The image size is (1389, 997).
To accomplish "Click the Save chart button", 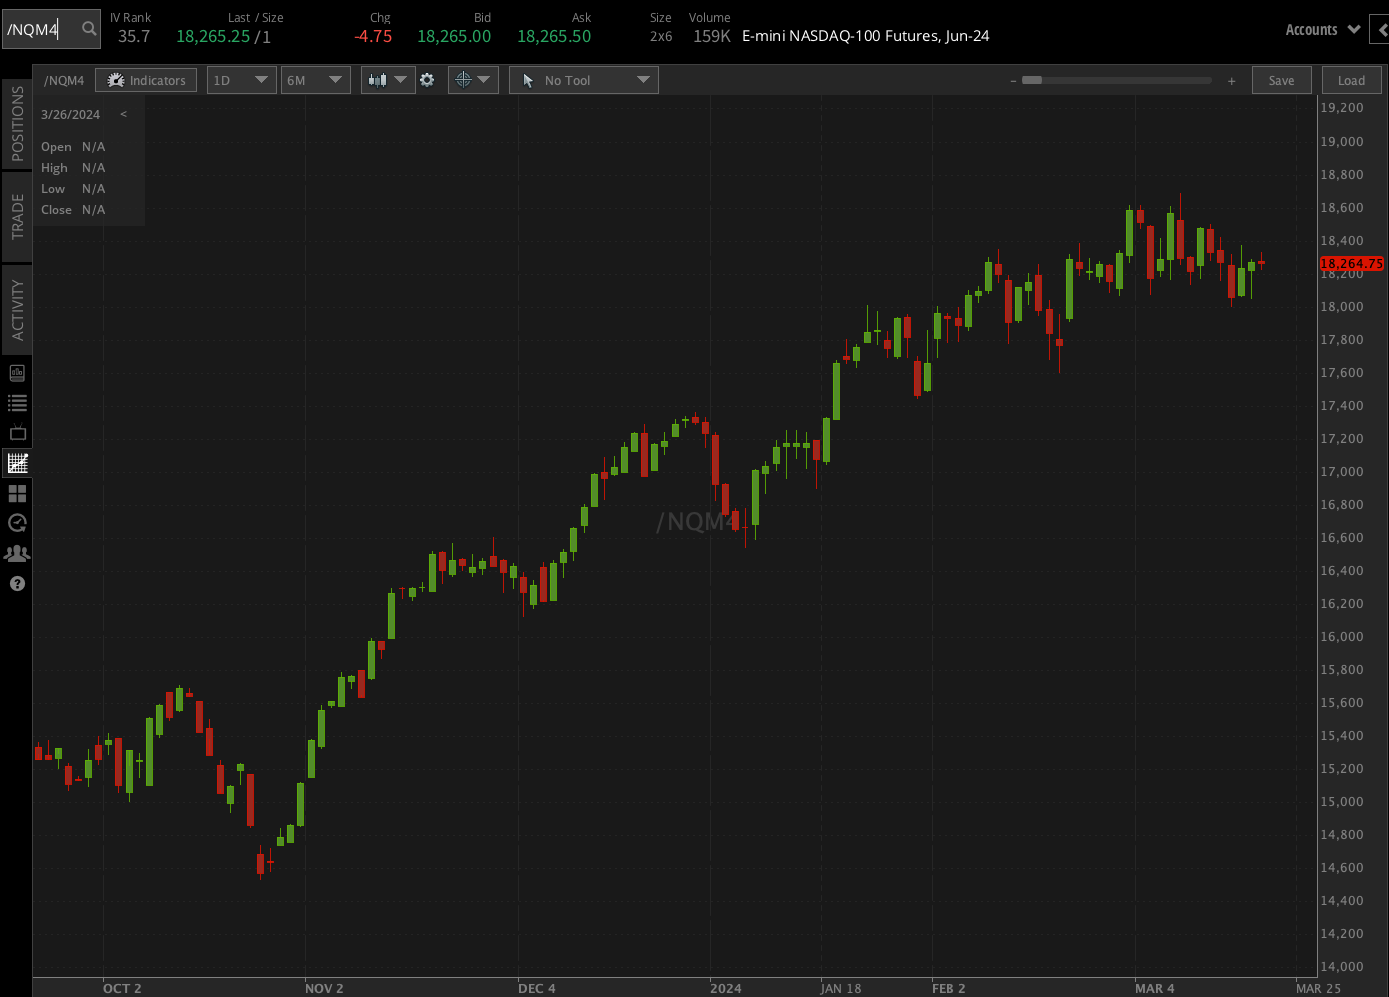I will coord(1281,81).
